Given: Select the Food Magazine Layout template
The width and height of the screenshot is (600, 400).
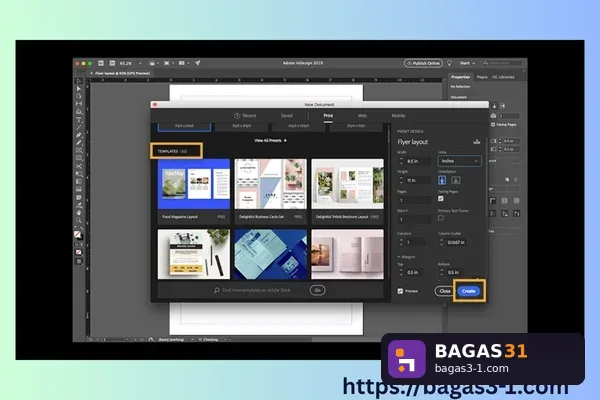Looking at the screenshot, I should tap(194, 191).
